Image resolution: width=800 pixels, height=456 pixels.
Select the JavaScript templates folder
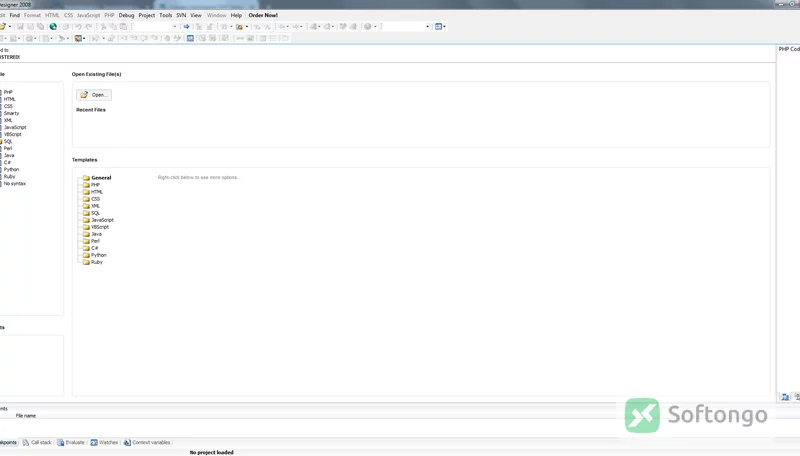[103, 220]
